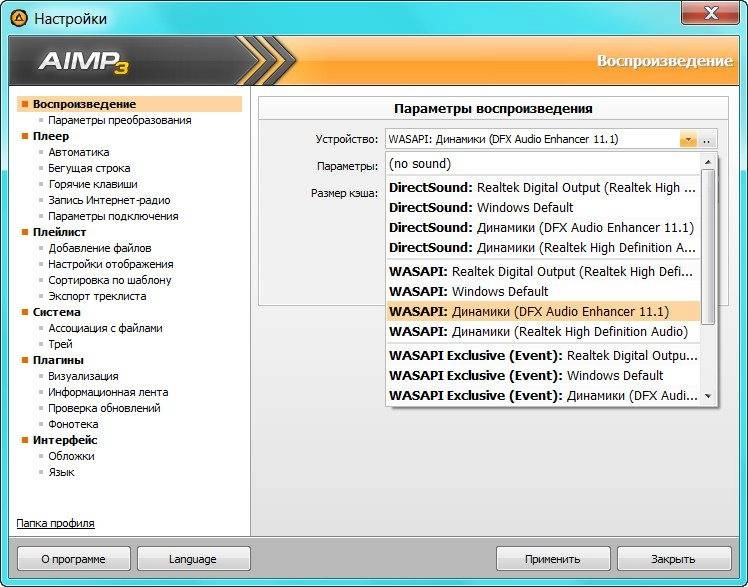Viewport: 748px width, 587px height.
Task: Close settings with Закрыть button
Action: click(674, 559)
